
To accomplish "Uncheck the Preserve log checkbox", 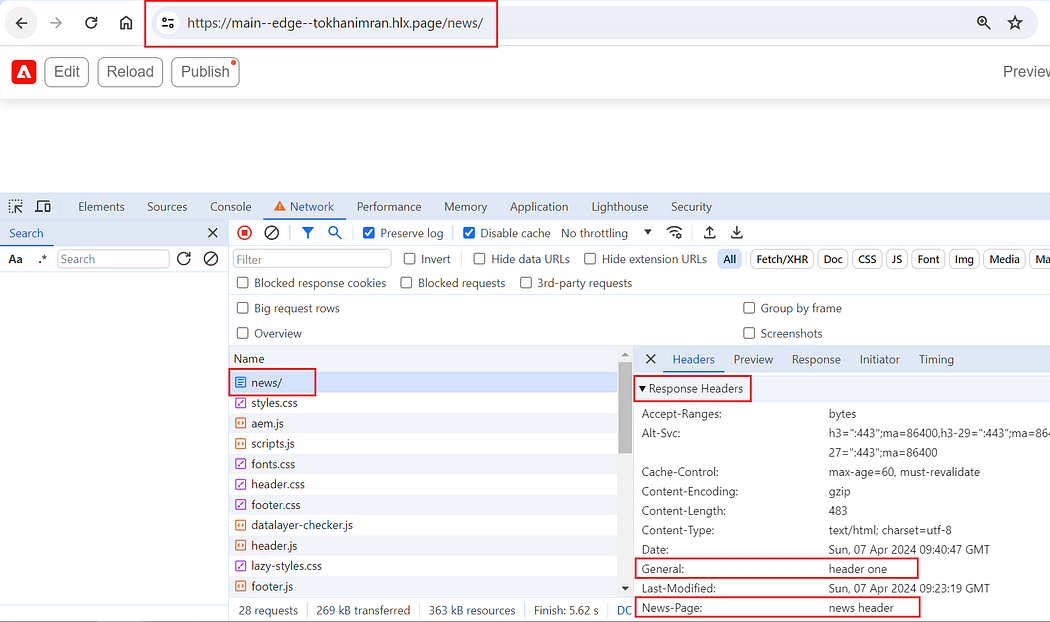I will point(368,233).
